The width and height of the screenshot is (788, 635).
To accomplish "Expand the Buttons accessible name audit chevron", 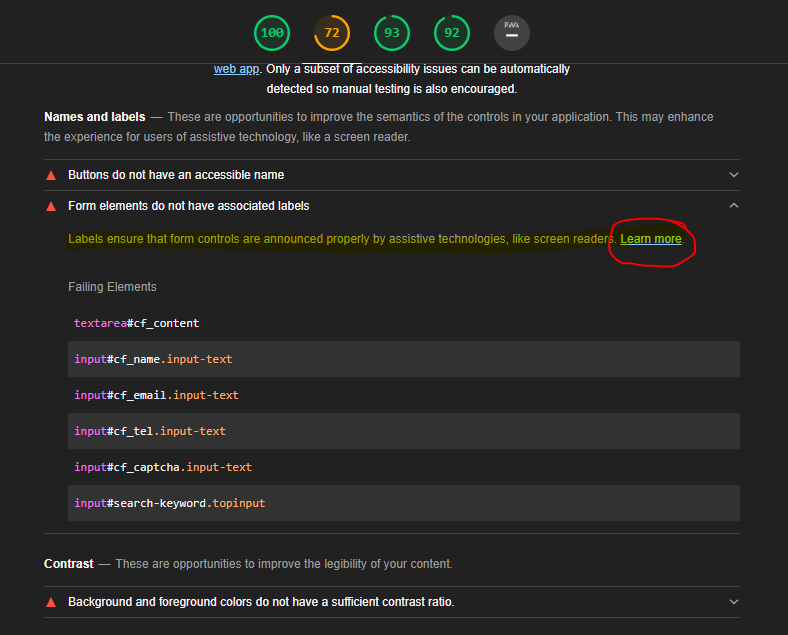I will pyautogui.click(x=733, y=175).
